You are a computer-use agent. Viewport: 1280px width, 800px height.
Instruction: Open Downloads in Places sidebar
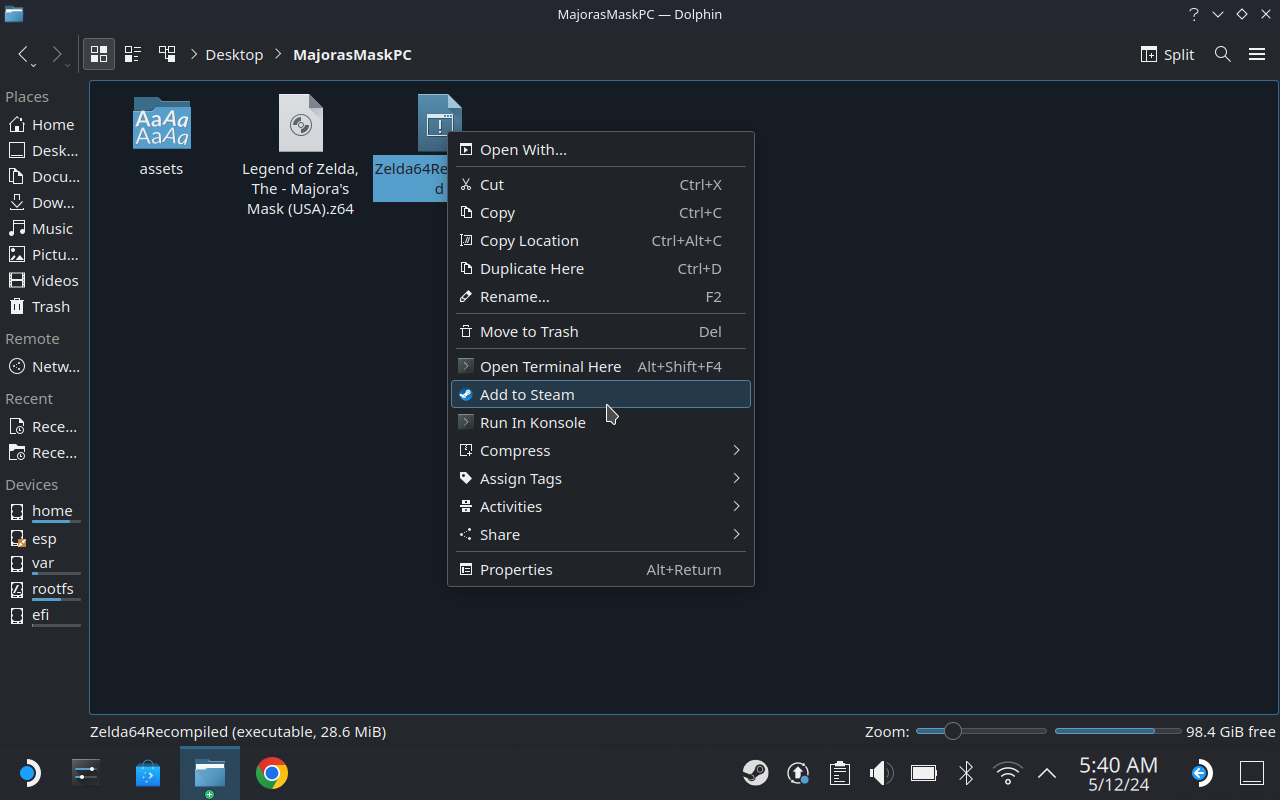pos(44,203)
